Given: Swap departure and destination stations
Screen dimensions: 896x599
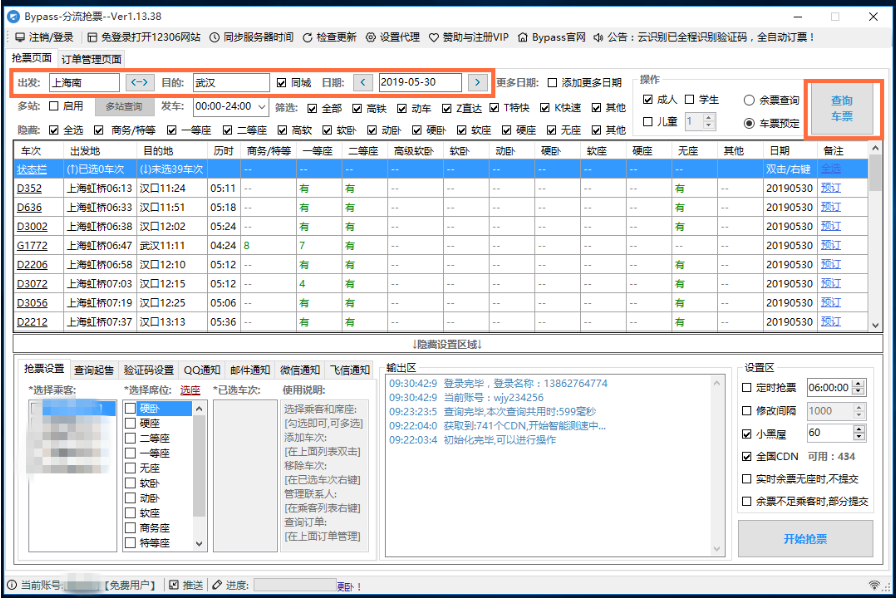Looking at the screenshot, I should point(141,82).
